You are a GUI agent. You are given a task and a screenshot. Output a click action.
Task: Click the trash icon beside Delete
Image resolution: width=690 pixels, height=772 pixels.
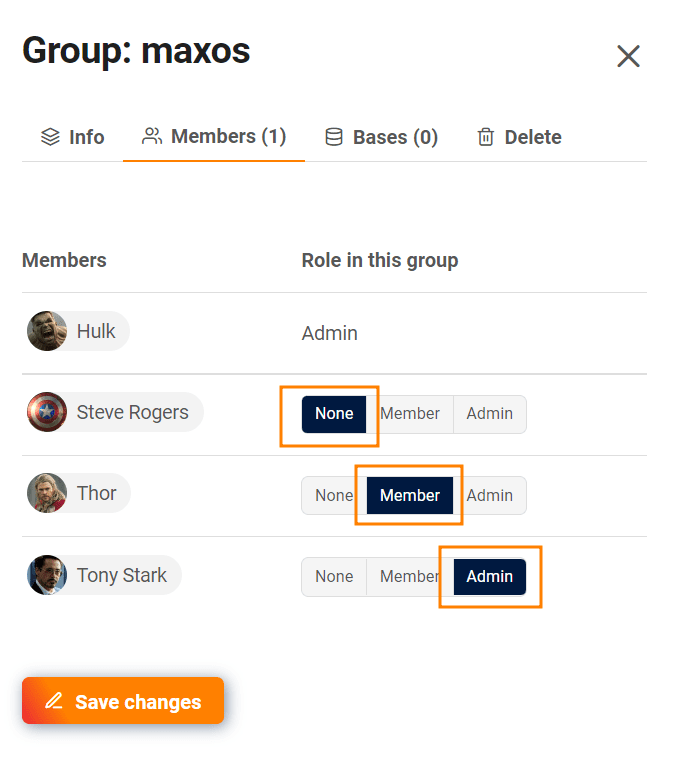486,137
